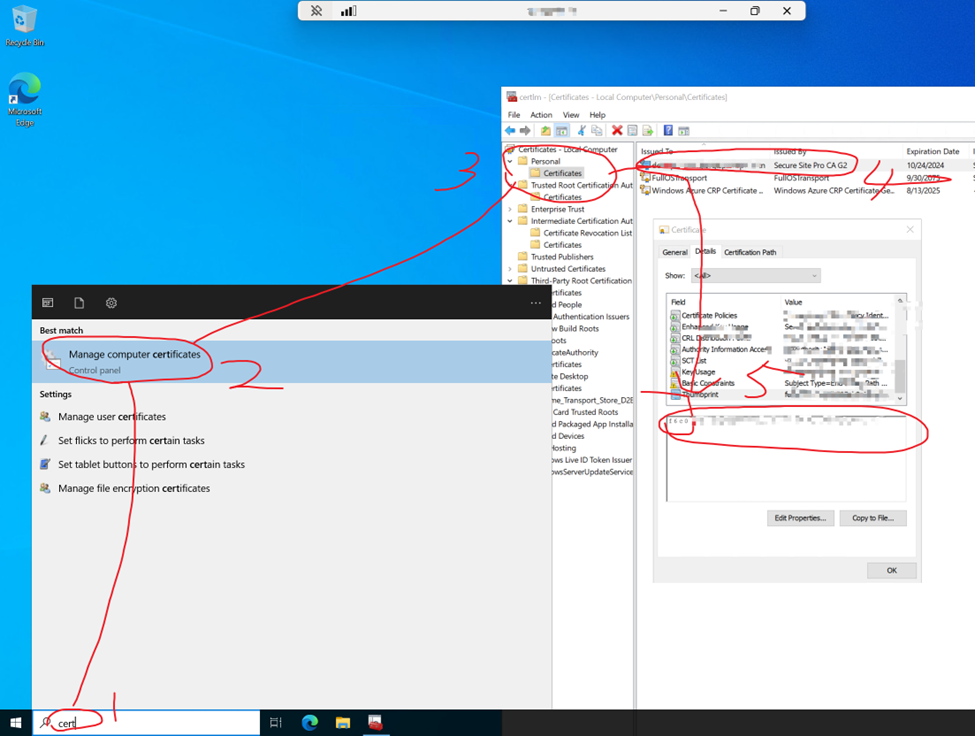Click the Copy to File button
This screenshot has width=975, height=736.
873,518
